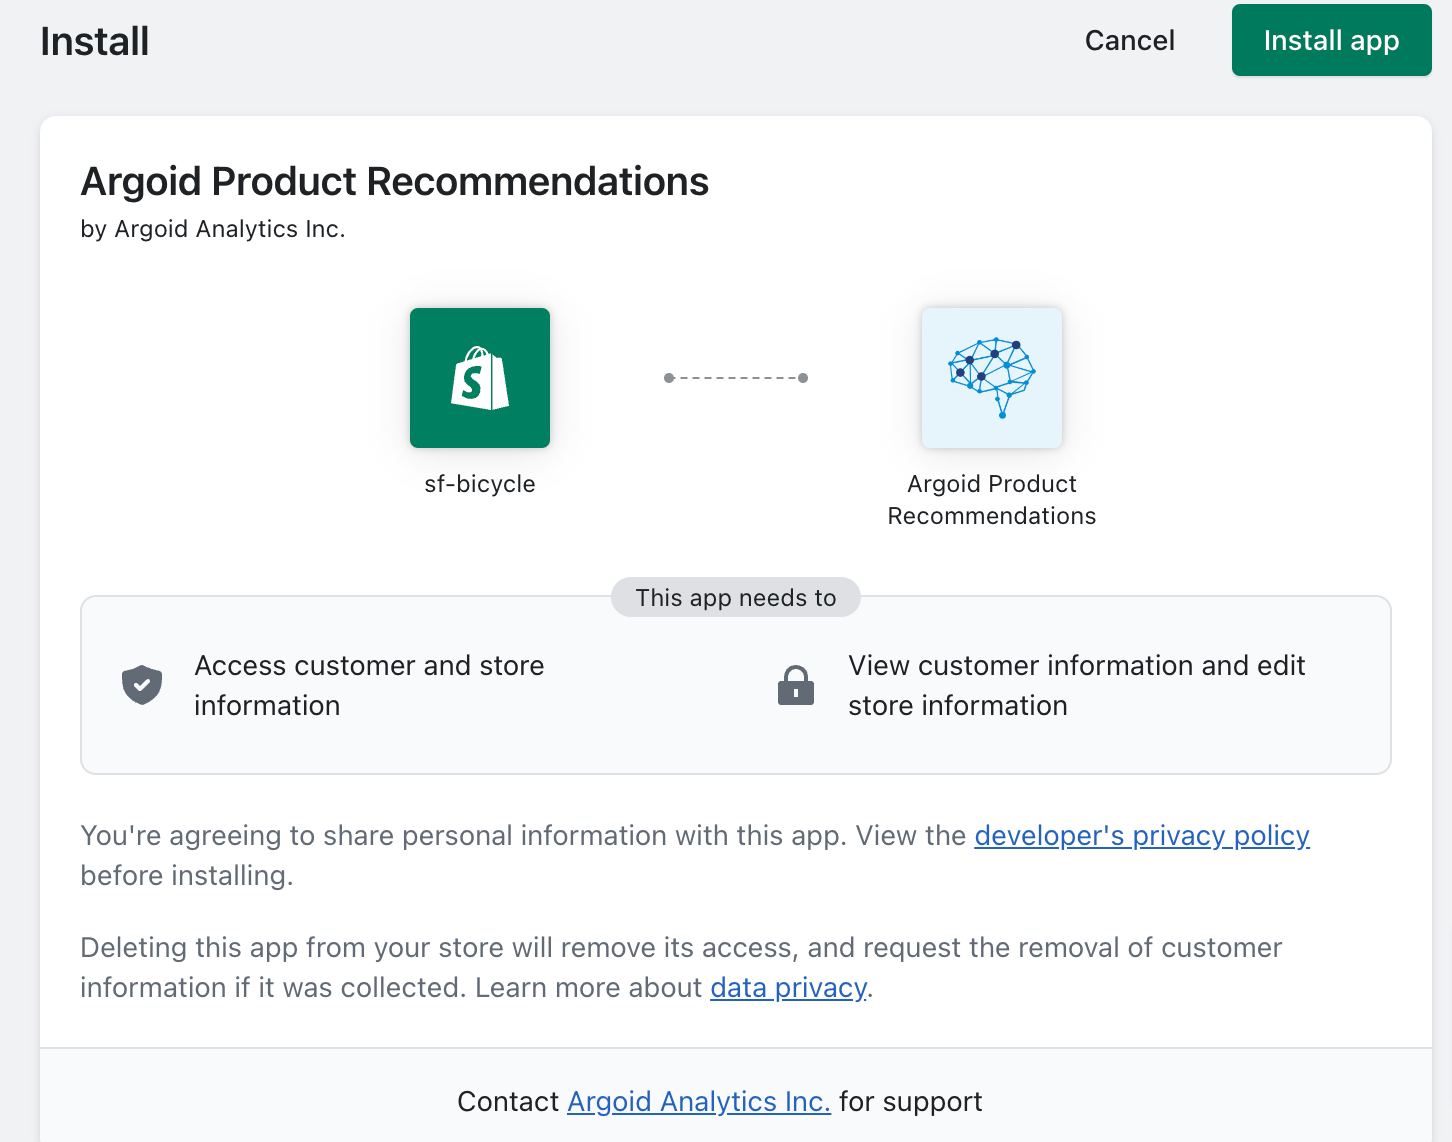Click the green Install app button
Screen dimensions: 1452x1142
tap(1331, 40)
